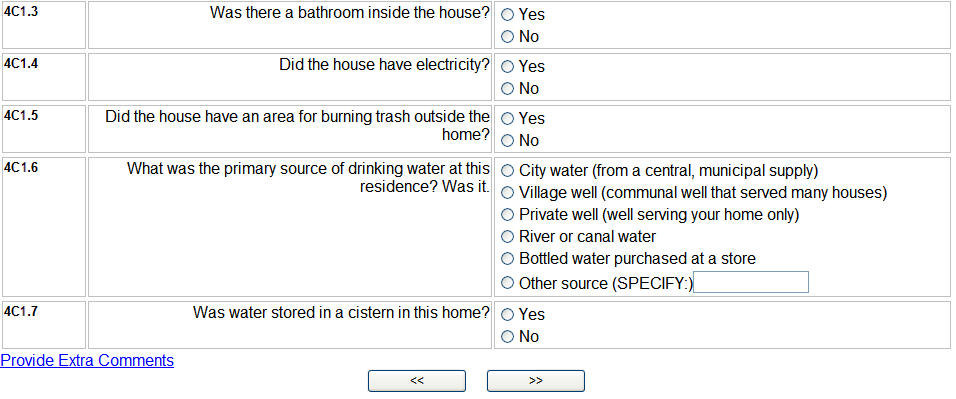The width and height of the screenshot is (956, 399).
Task: Pick River or canal water option
Action: (507, 237)
